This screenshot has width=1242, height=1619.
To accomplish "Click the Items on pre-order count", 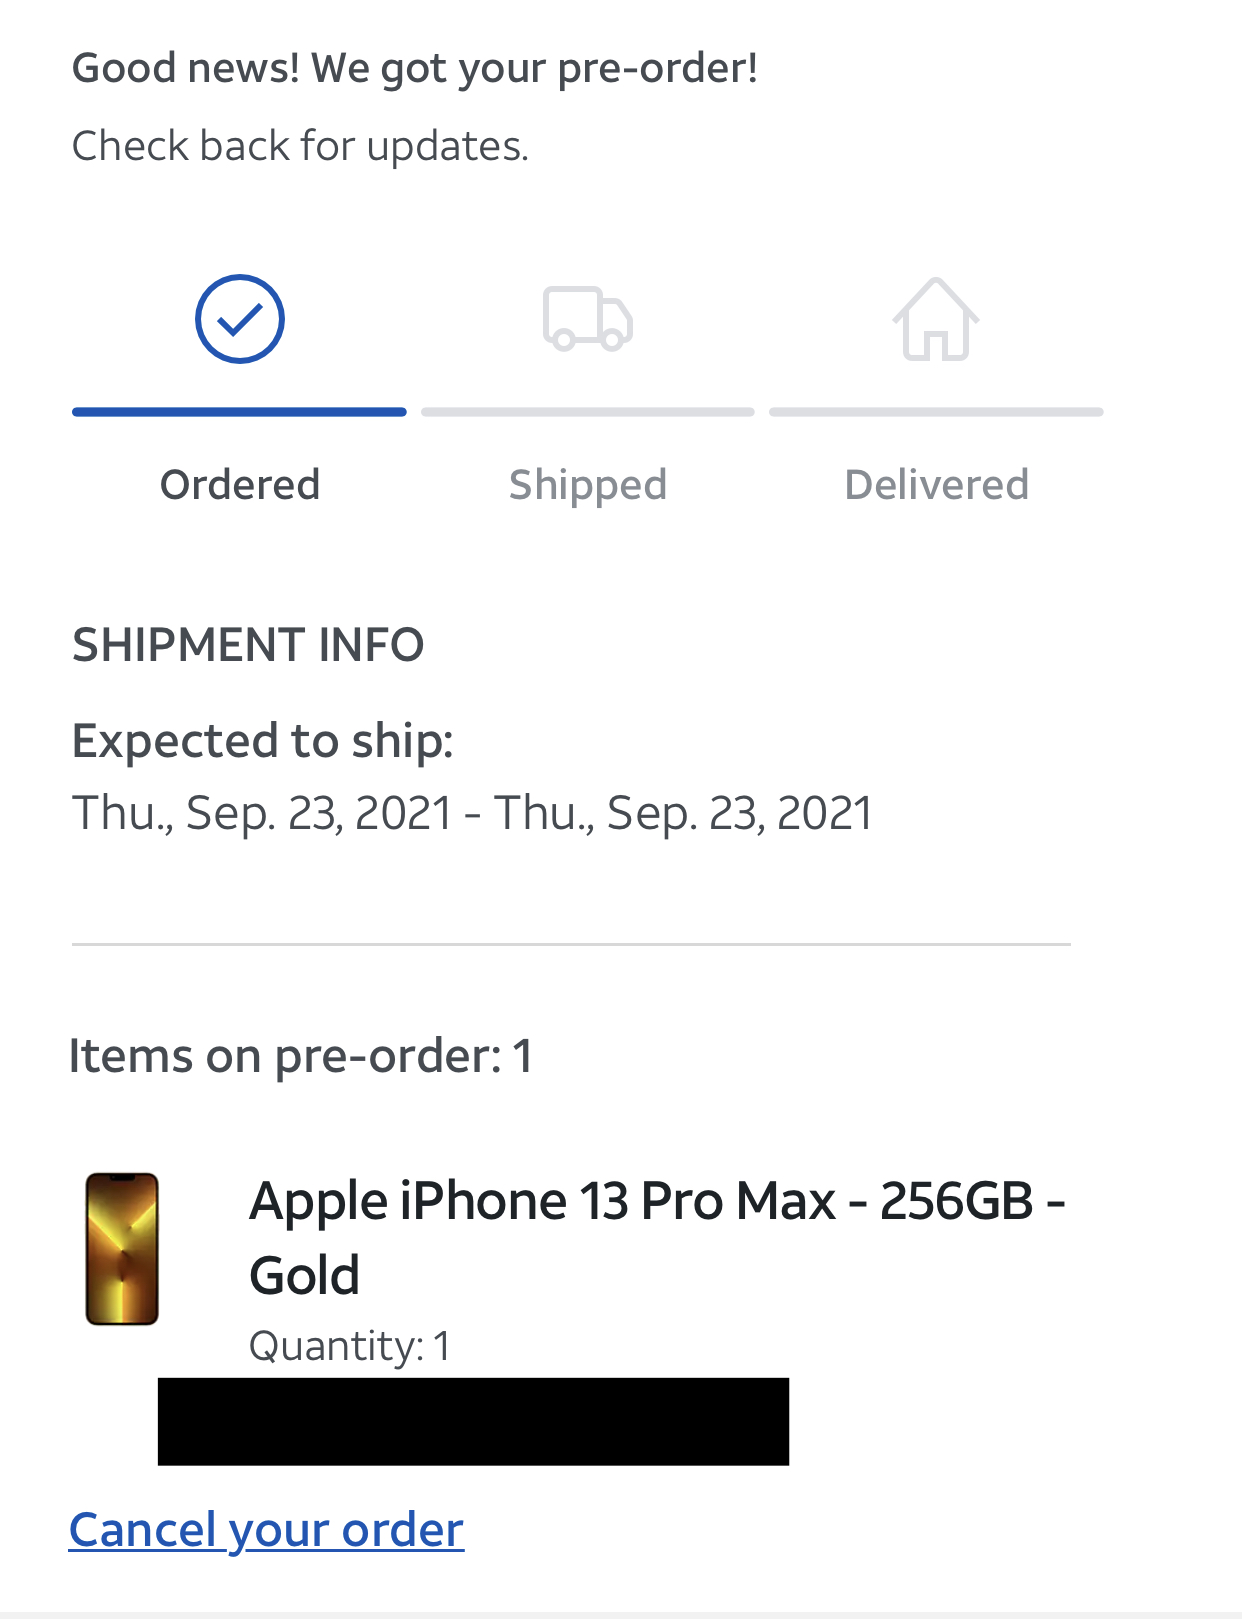I will coord(300,1057).
